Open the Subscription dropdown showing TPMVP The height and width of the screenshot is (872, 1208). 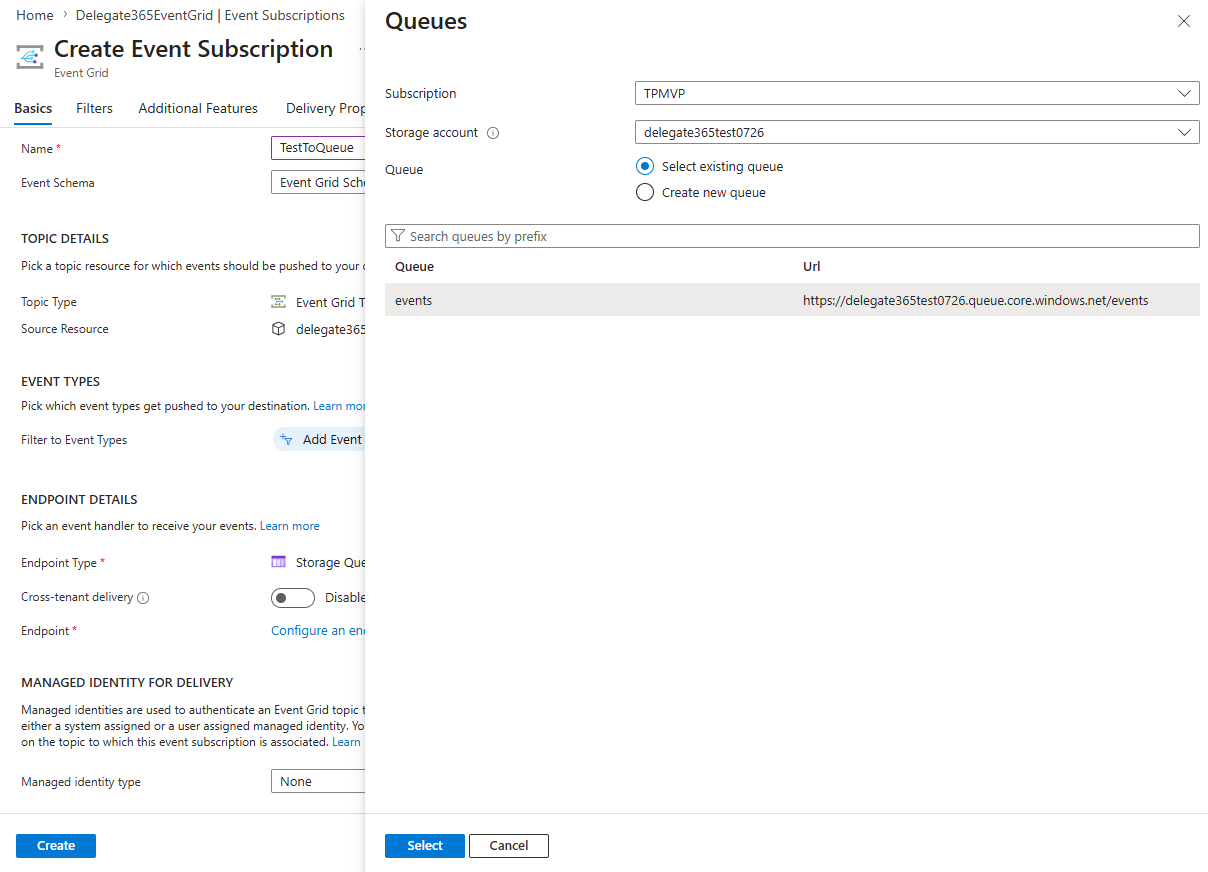point(917,93)
